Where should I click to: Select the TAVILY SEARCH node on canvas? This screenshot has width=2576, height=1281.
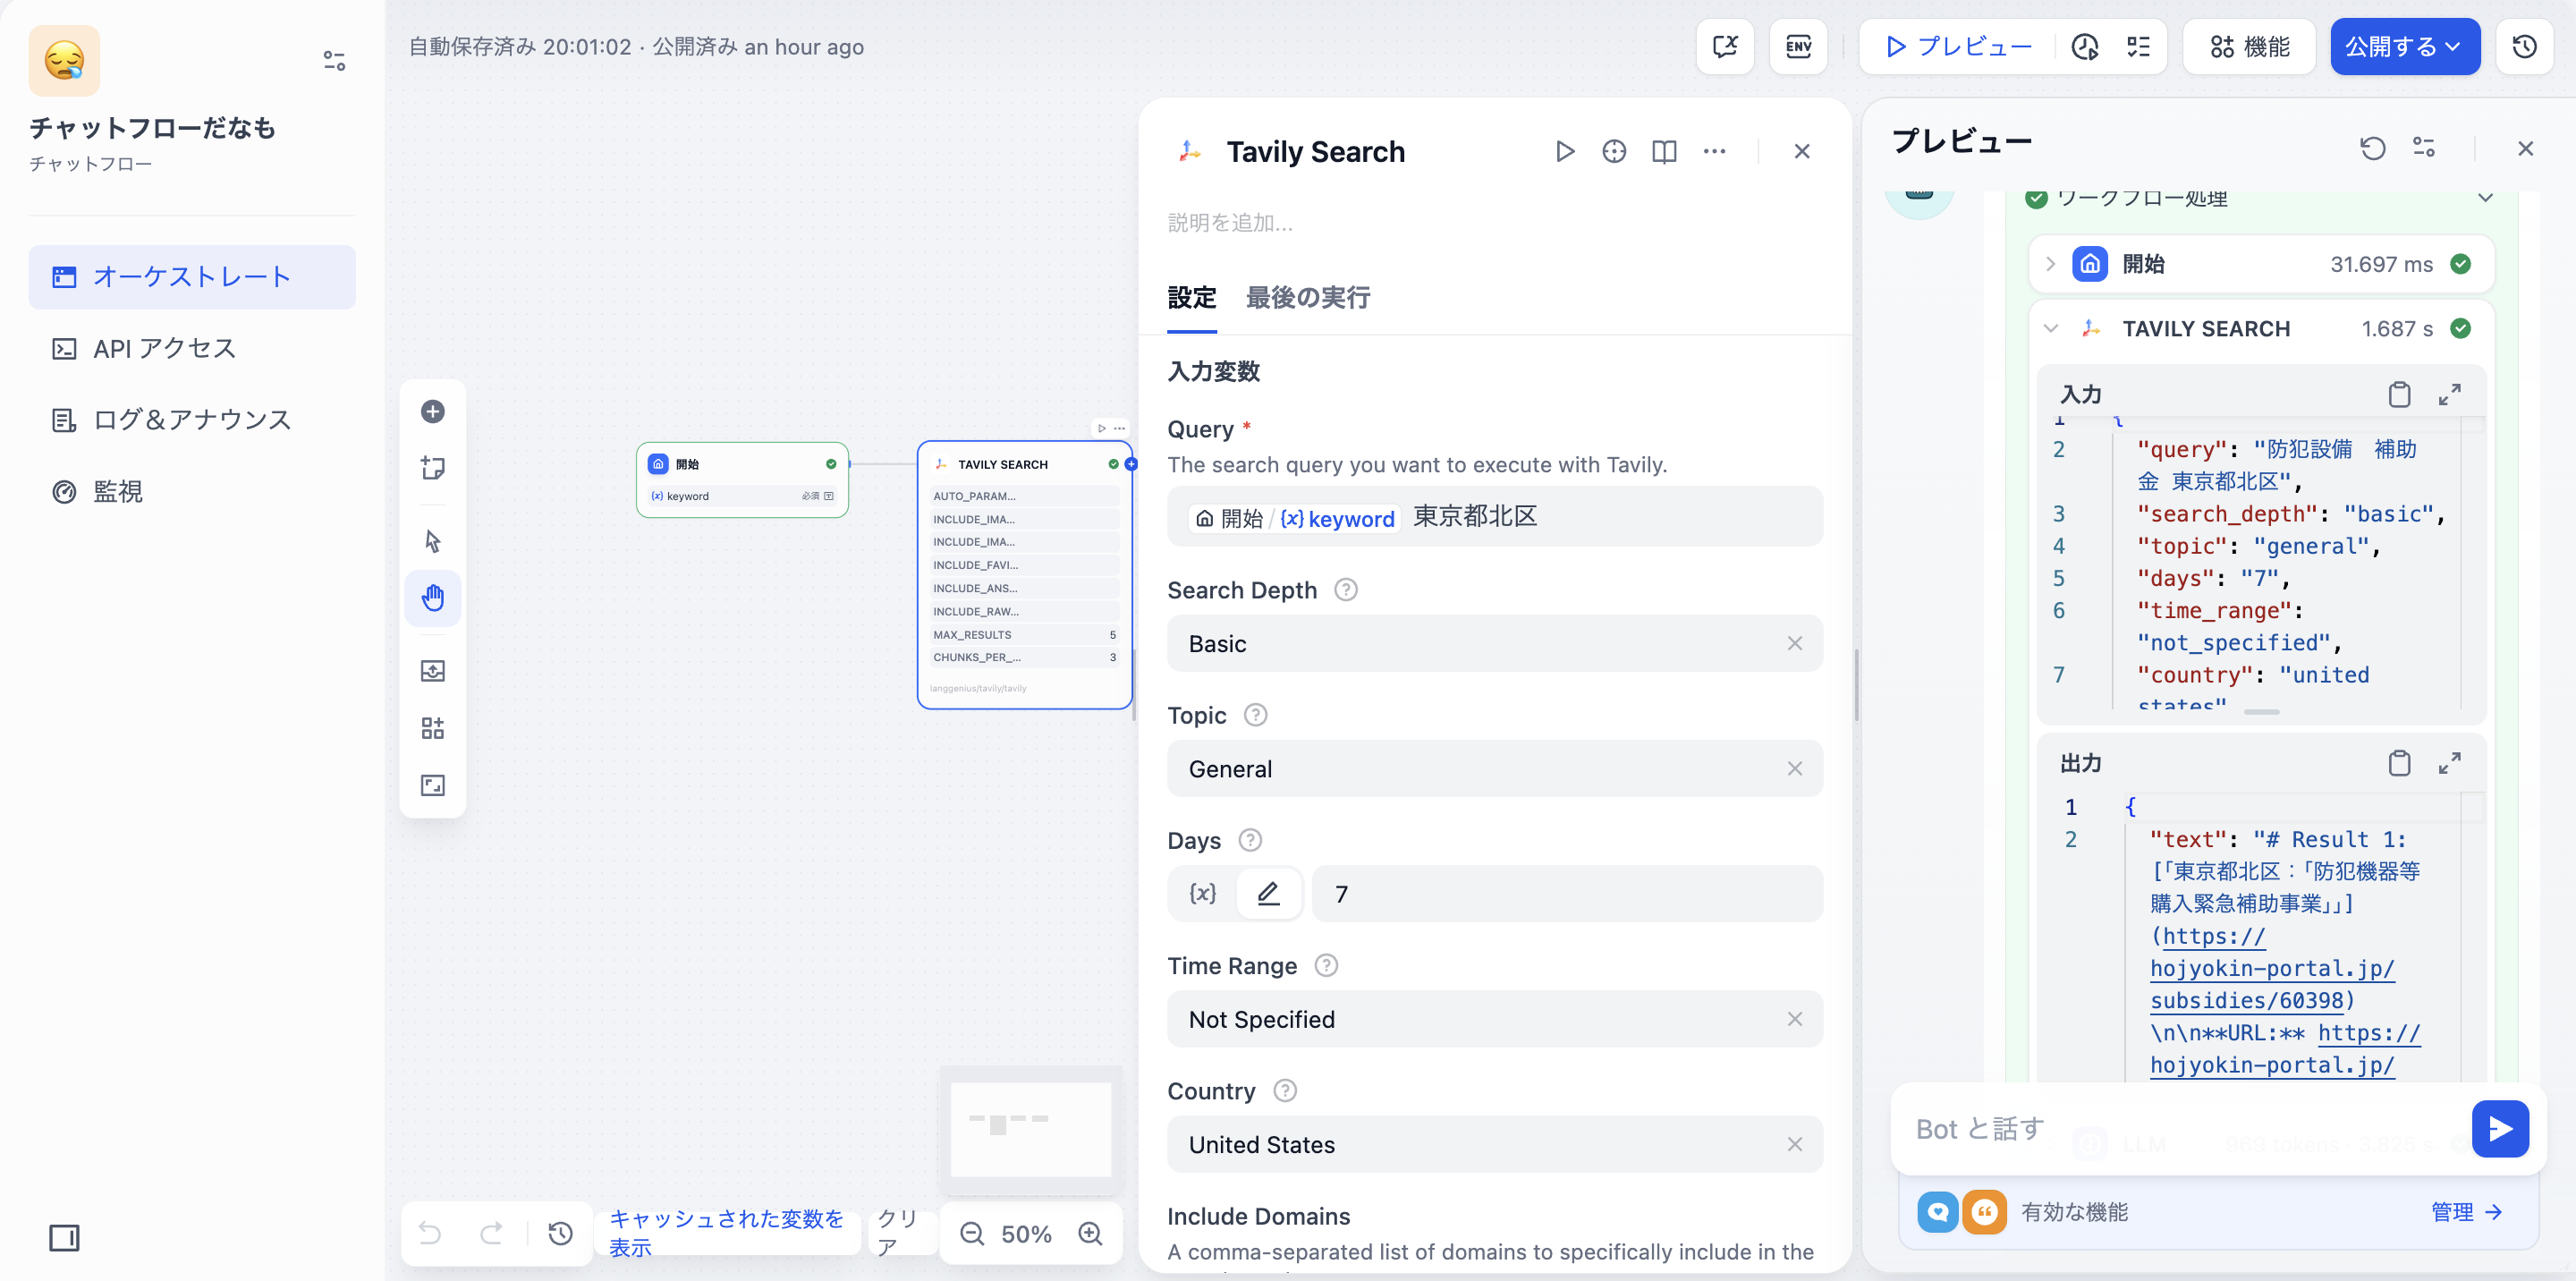1024,575
